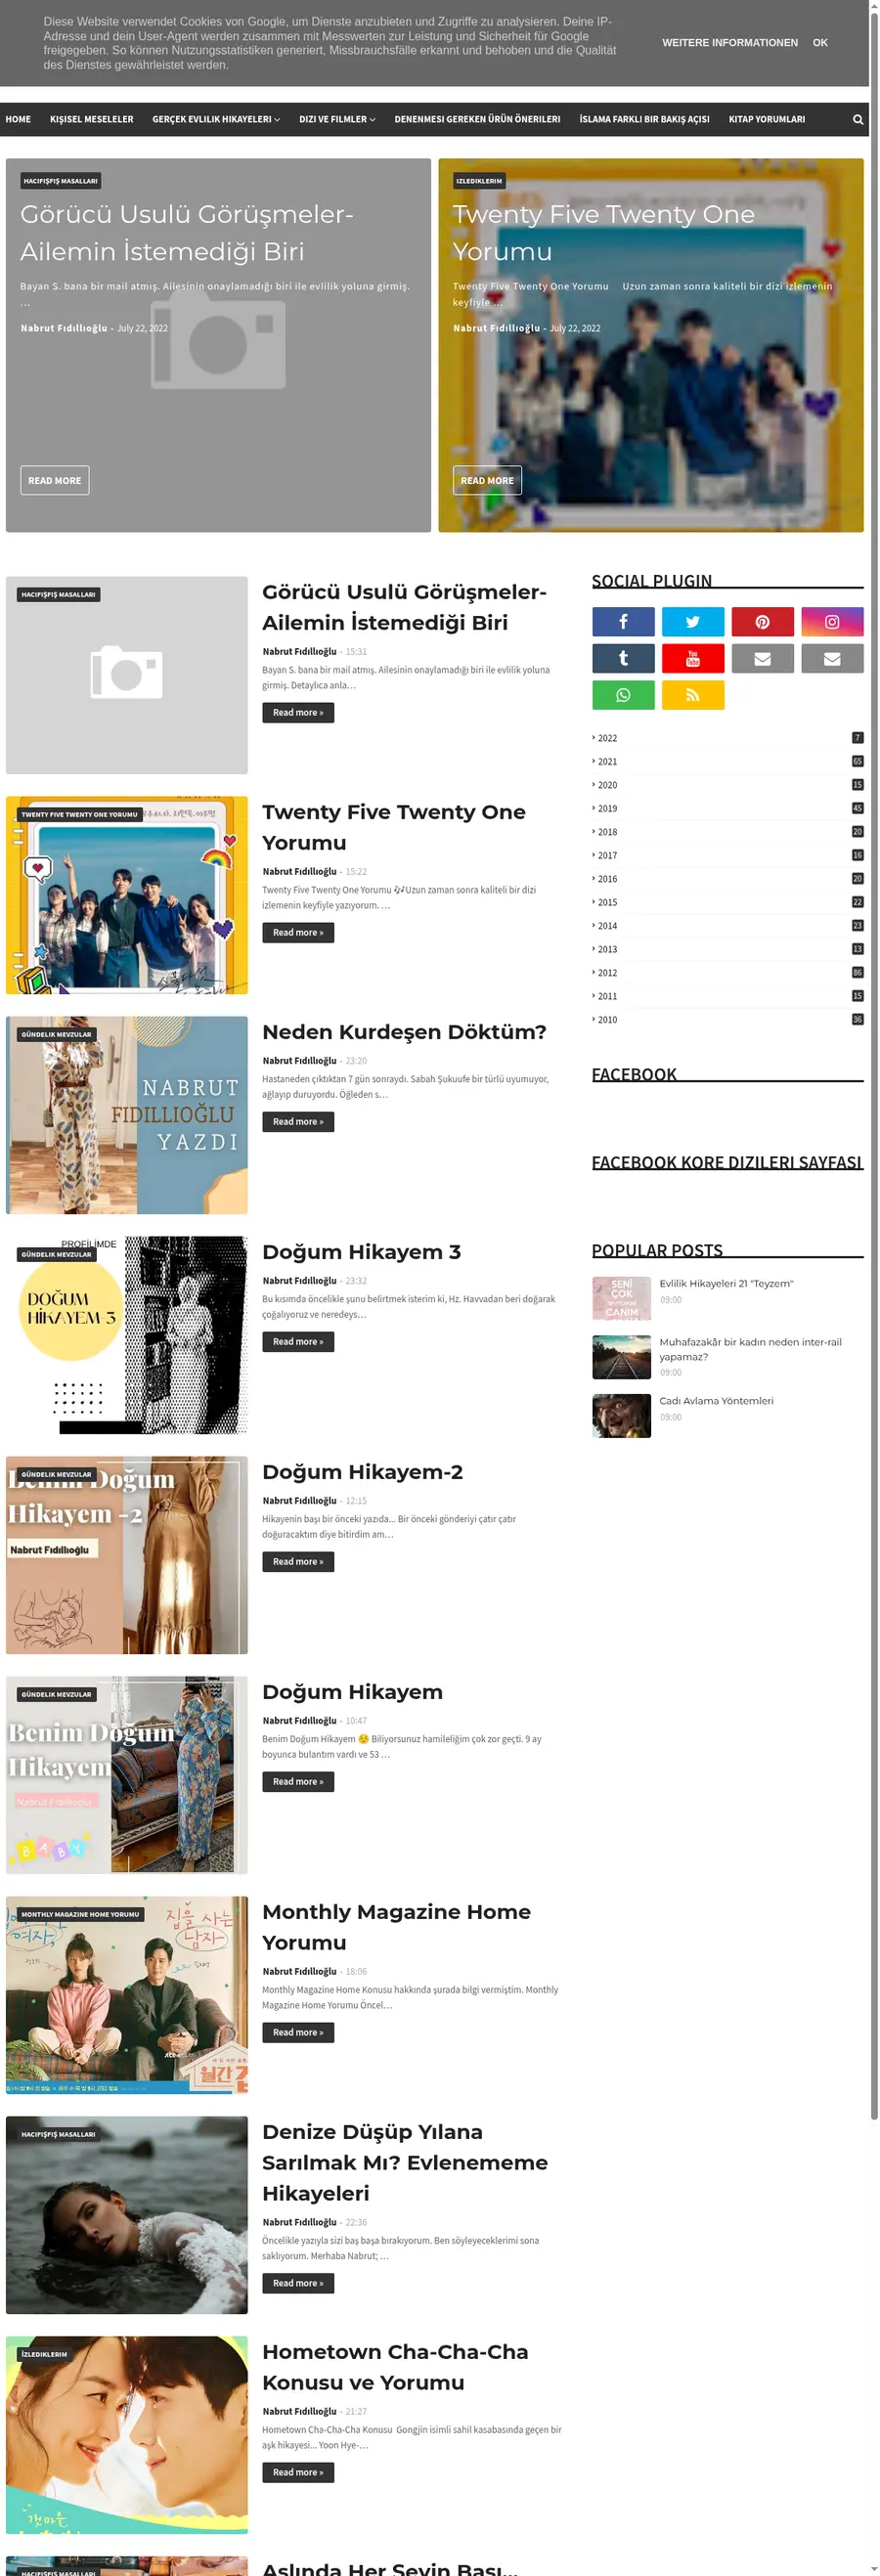
Task: Go to the Home menu item
Action: tap(18, 119)
